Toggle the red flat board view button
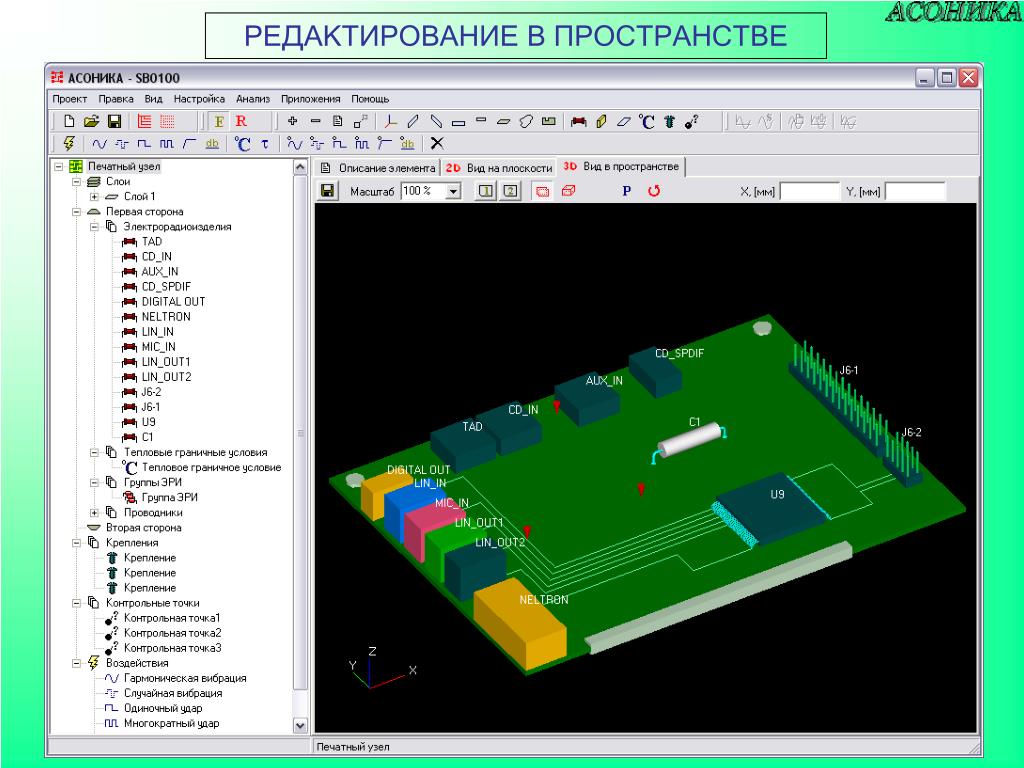The width and height of the screenshot is (1024, 768). click(x=542, y=191)
